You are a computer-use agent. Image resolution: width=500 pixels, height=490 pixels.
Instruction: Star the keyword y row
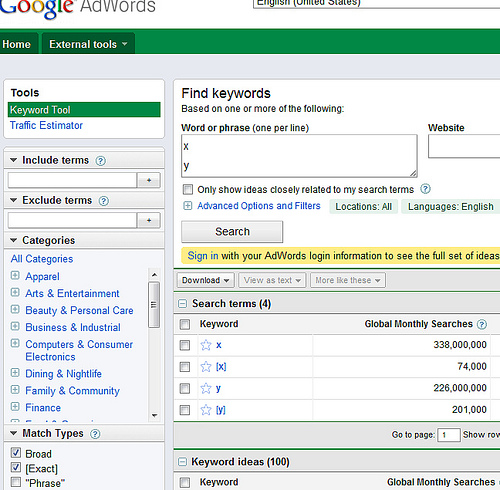[x=206, y=388]
